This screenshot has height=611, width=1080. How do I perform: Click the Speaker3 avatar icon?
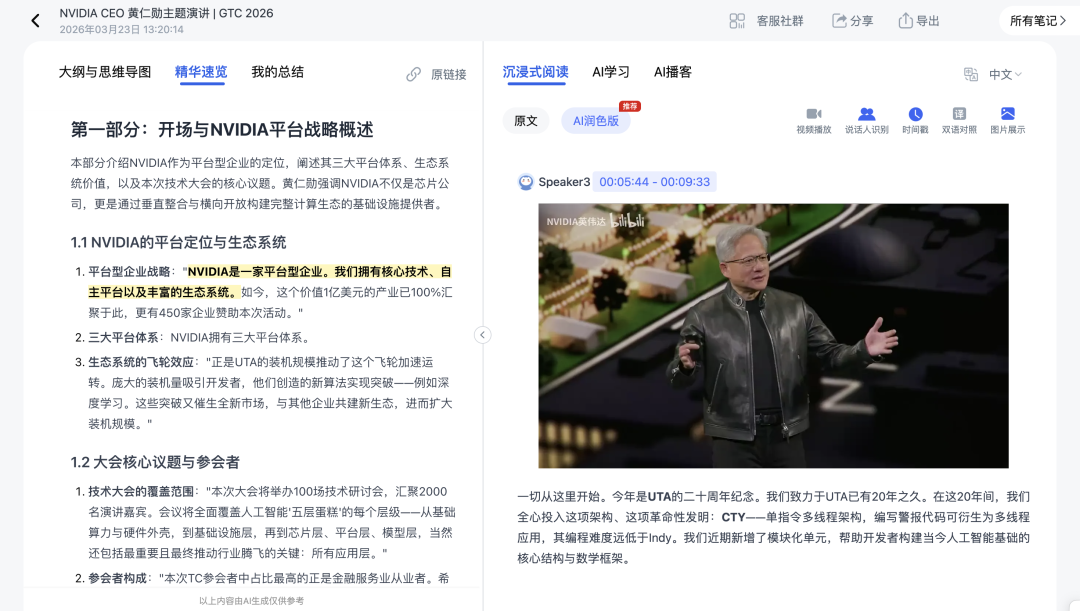tap(526, 182)
